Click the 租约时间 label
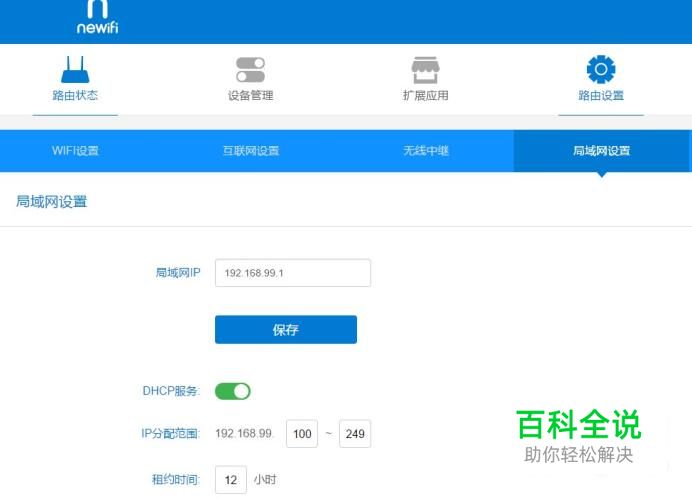The width and height of the screenshot is (692, 499). point(176,480)
